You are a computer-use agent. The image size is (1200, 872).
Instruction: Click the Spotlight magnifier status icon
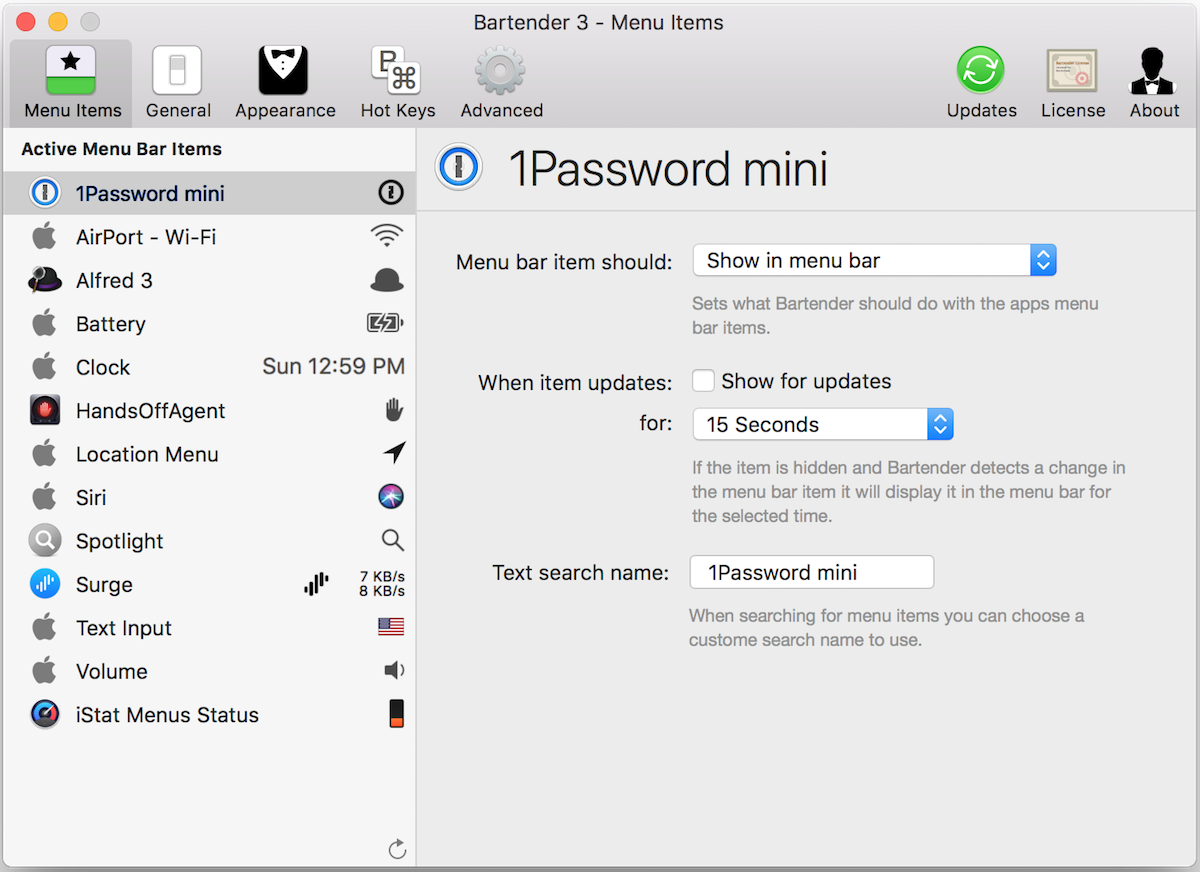(393, 541)
